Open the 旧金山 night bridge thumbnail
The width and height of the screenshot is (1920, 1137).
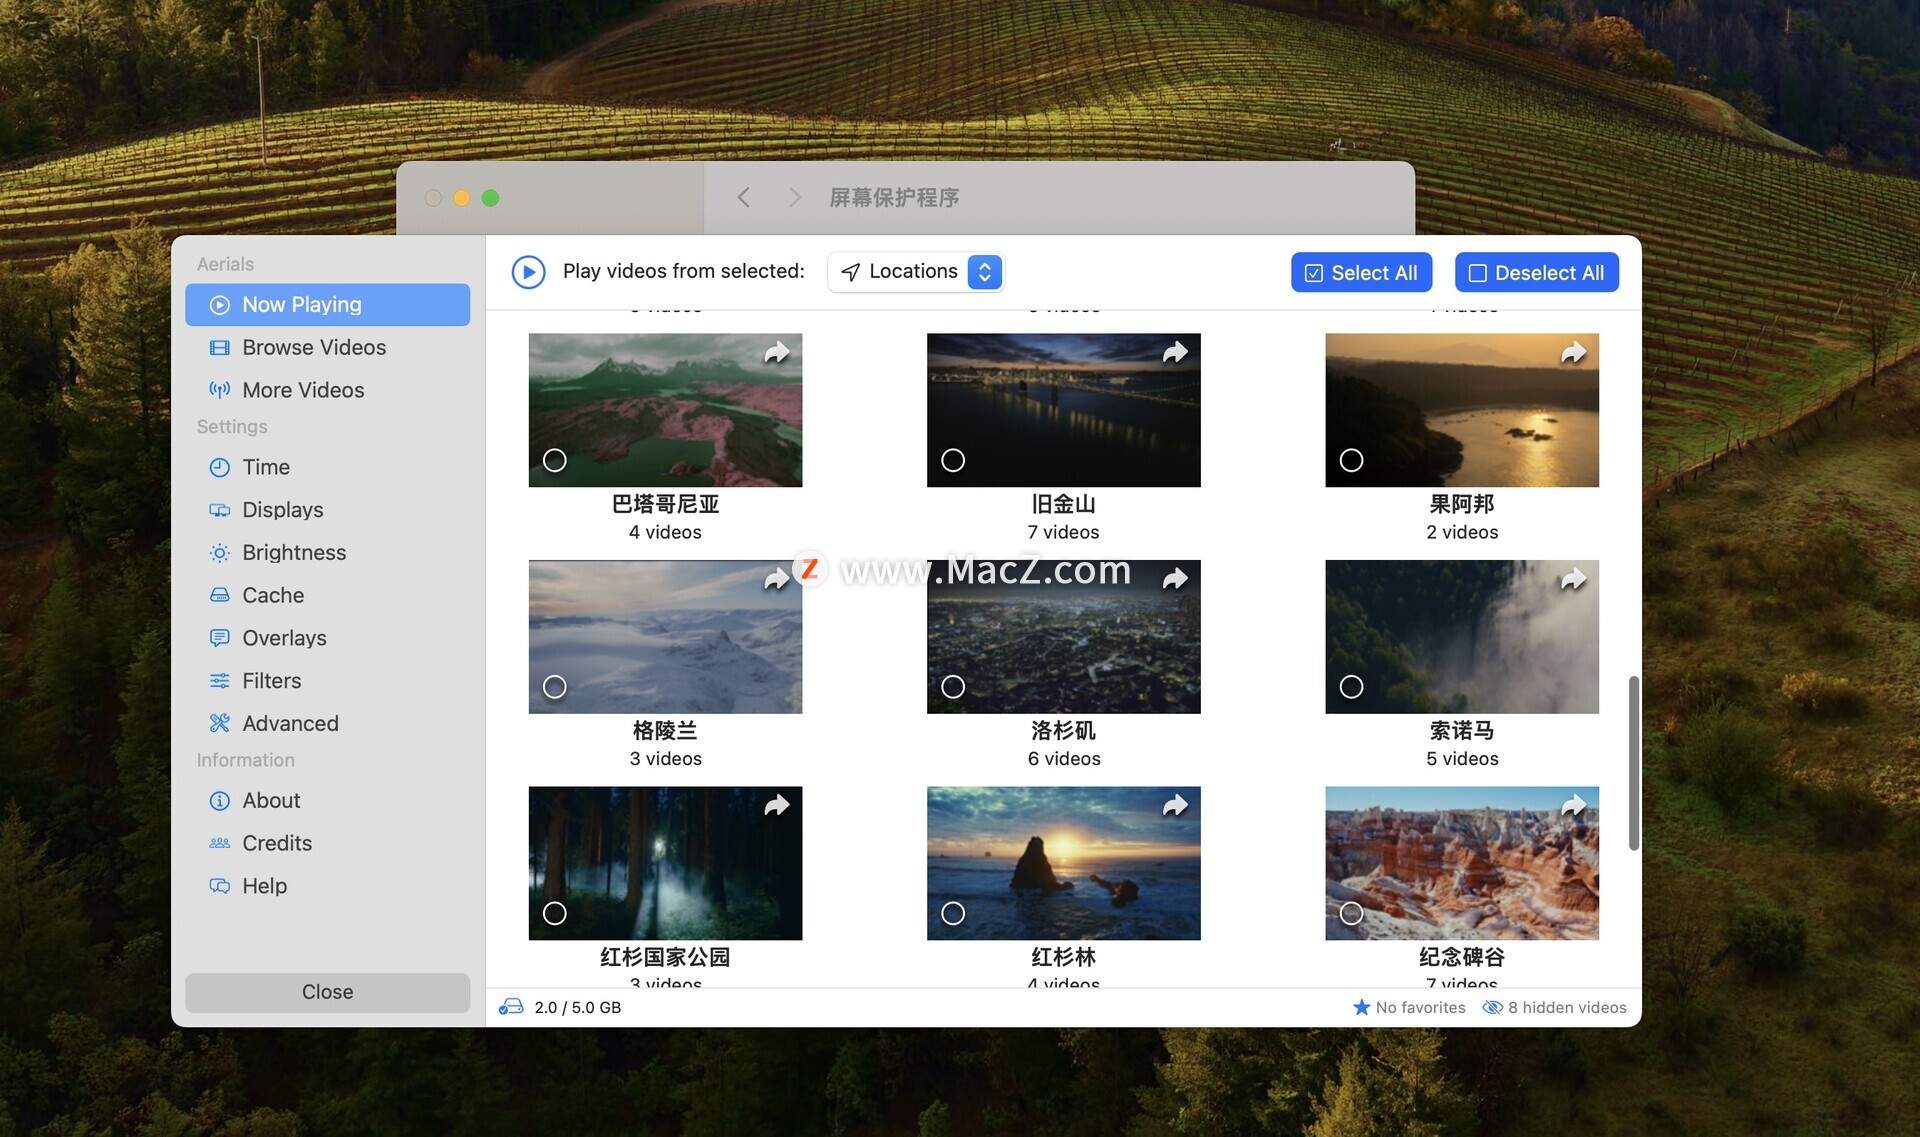(1063, 410)
